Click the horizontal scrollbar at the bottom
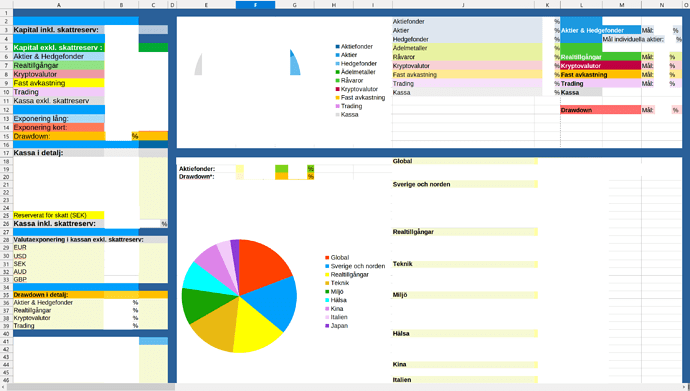This screenshot has height=391, width=690. (92, 387)
